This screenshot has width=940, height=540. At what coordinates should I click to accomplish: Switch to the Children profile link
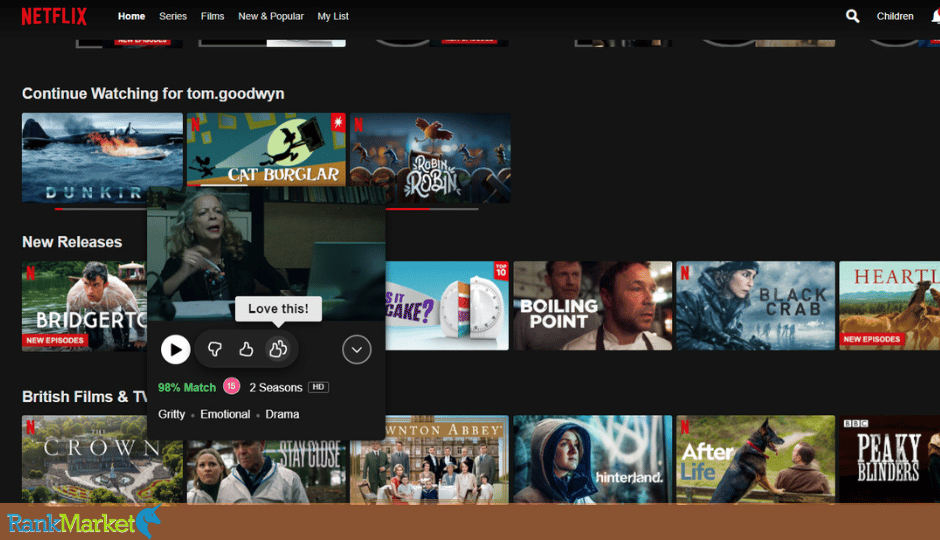pos(894,16)
